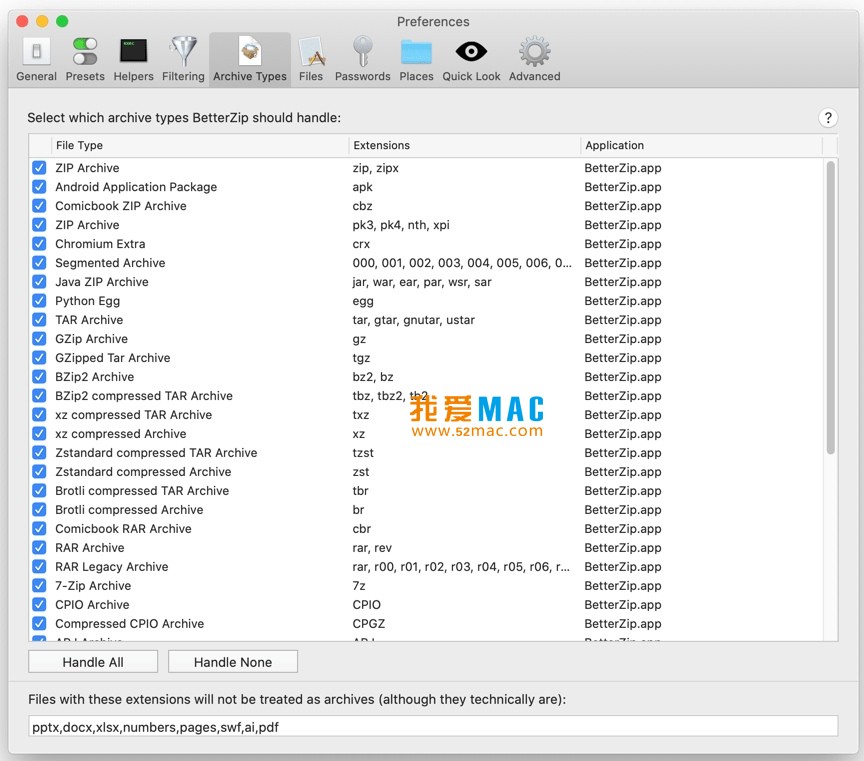Screen dimensions: 864x761
Task: Toggle the Android Application Package checkbox
Action: tap(39, 187)
